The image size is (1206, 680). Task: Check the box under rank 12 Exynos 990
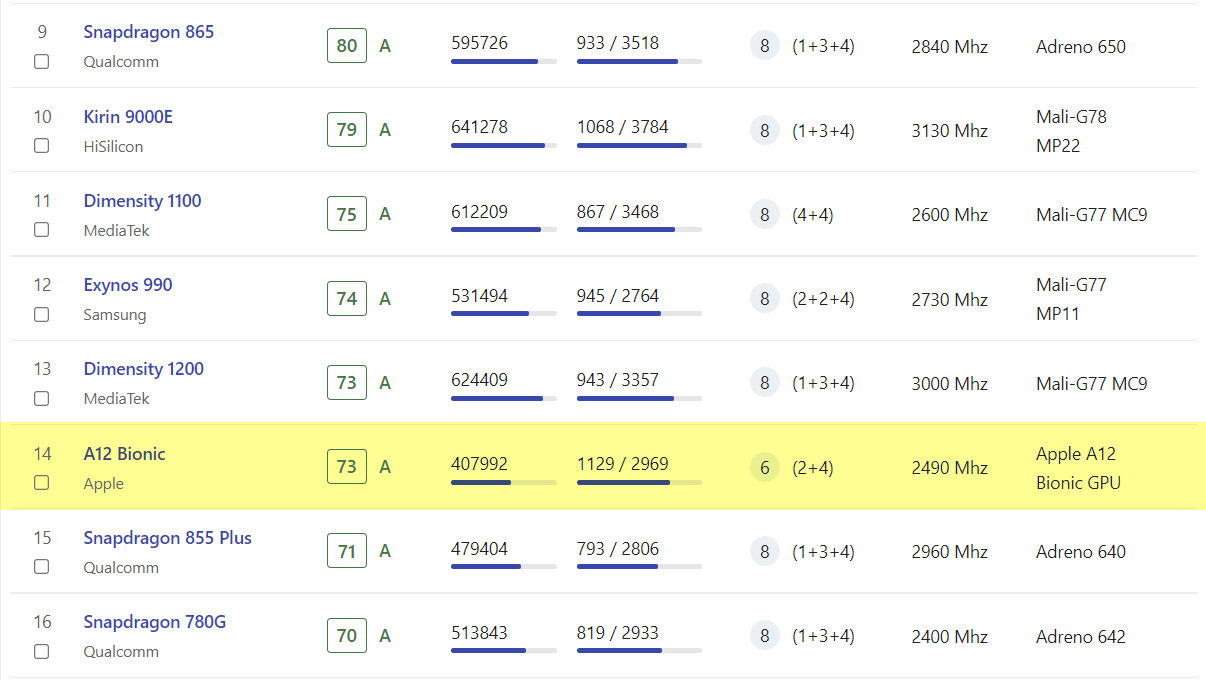coord(41,314)
